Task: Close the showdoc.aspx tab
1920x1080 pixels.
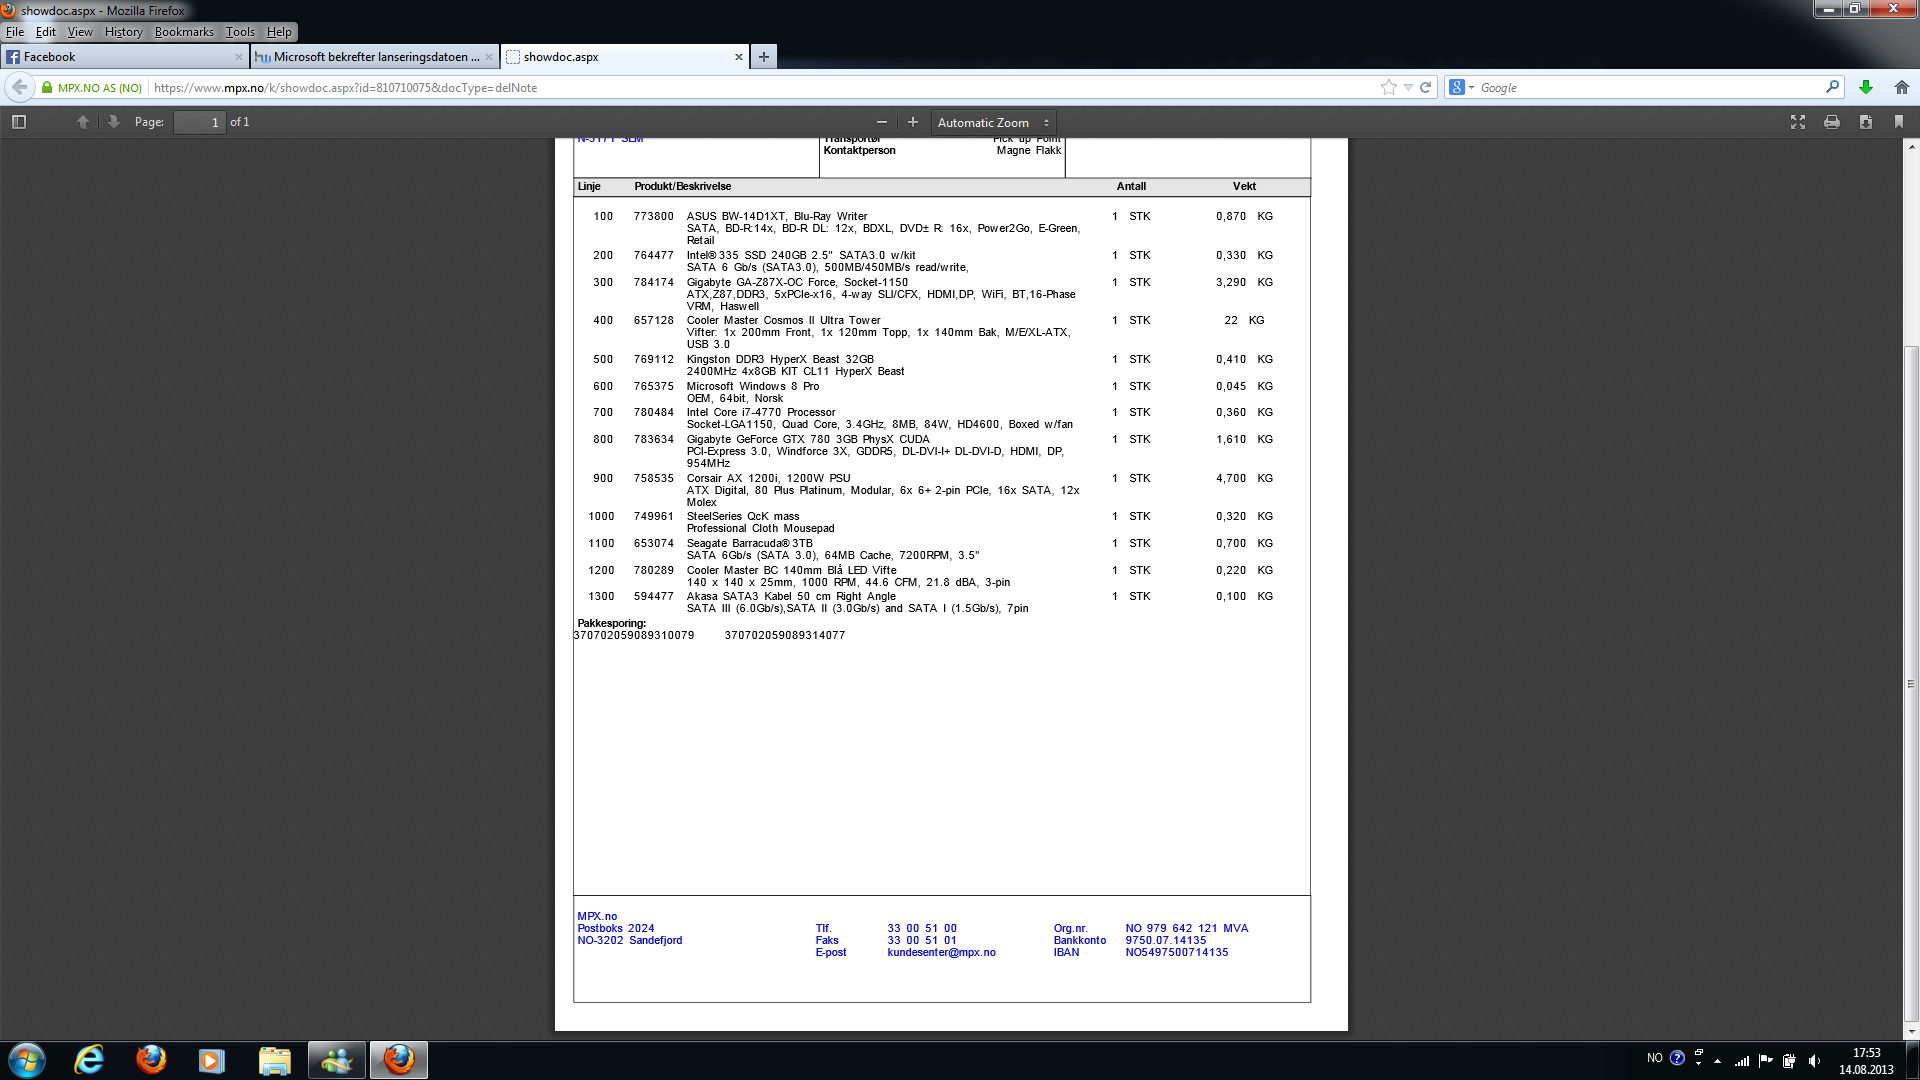Action: 739,57
